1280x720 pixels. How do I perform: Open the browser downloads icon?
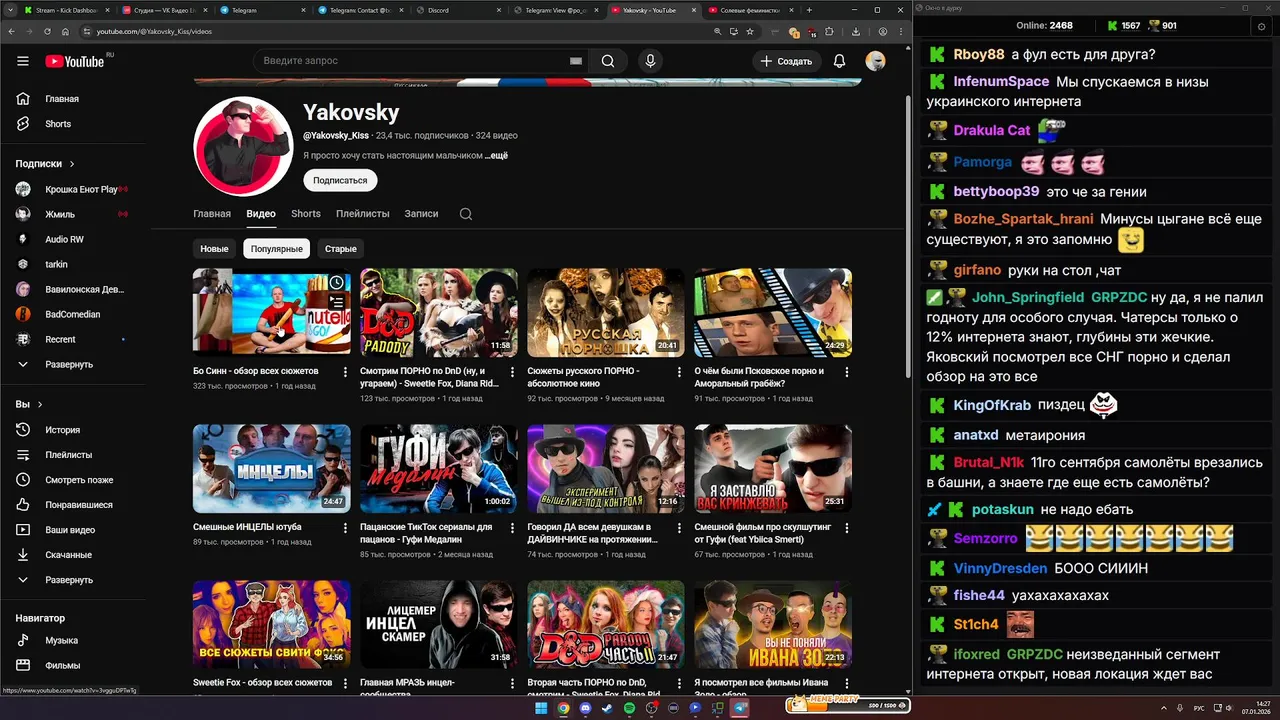coord(856,31)
